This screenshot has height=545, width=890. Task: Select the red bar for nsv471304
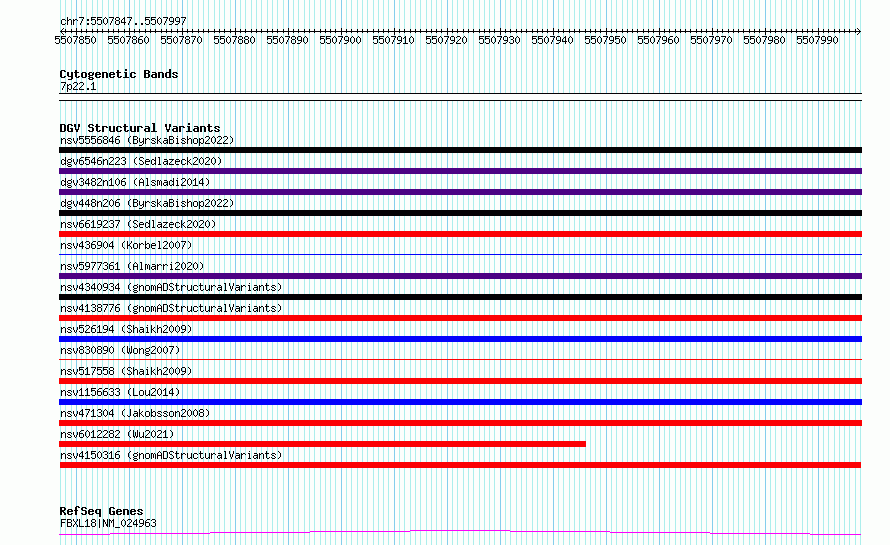(460, 423)
